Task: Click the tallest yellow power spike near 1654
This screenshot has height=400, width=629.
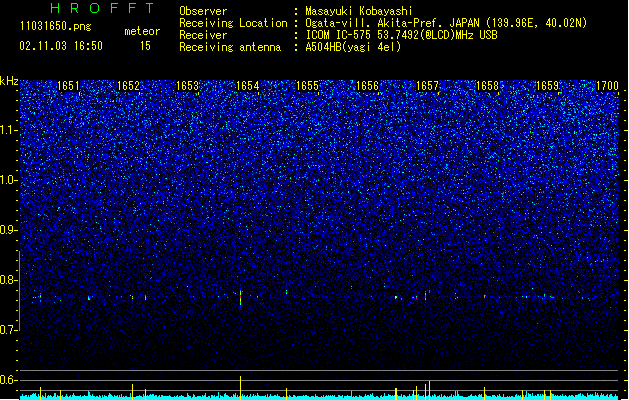Action: 240,388
